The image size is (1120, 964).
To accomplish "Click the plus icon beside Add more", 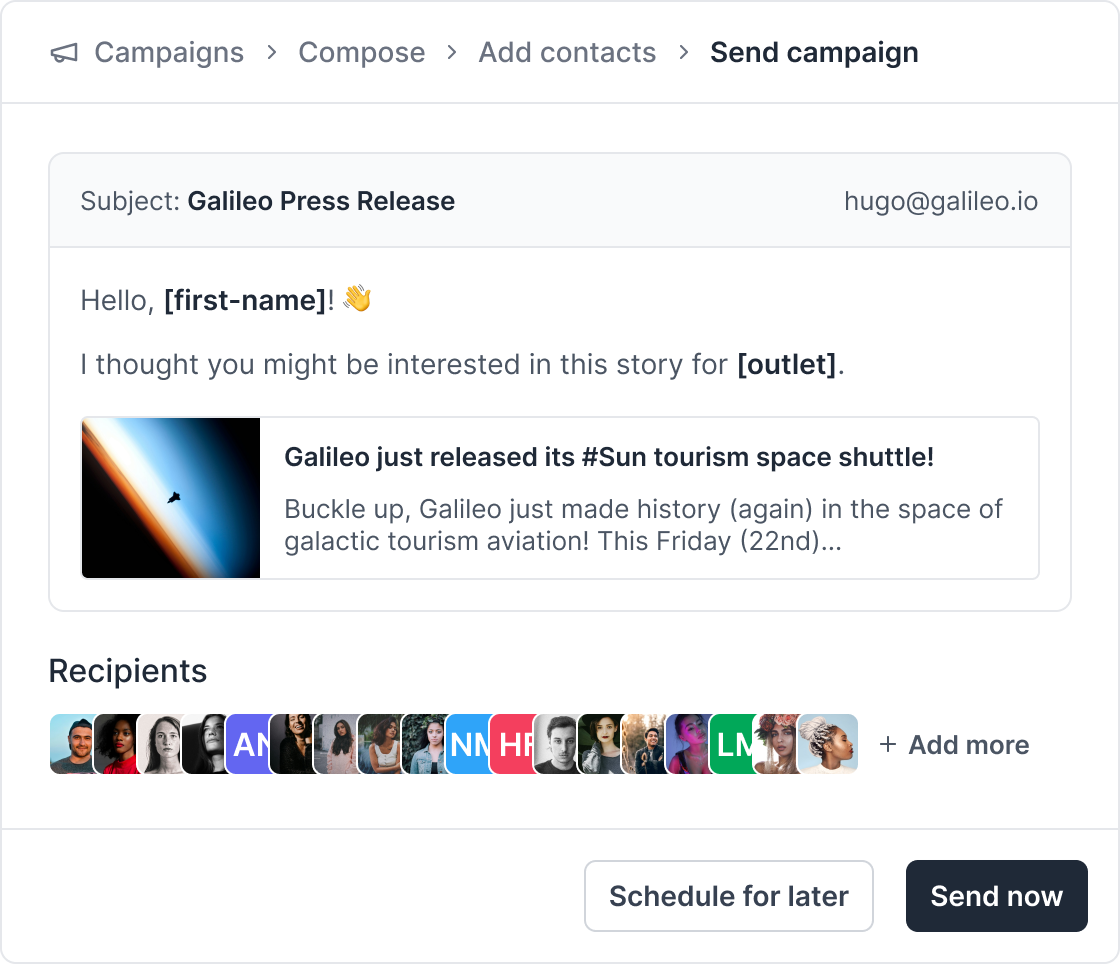I will coord(887,745).
